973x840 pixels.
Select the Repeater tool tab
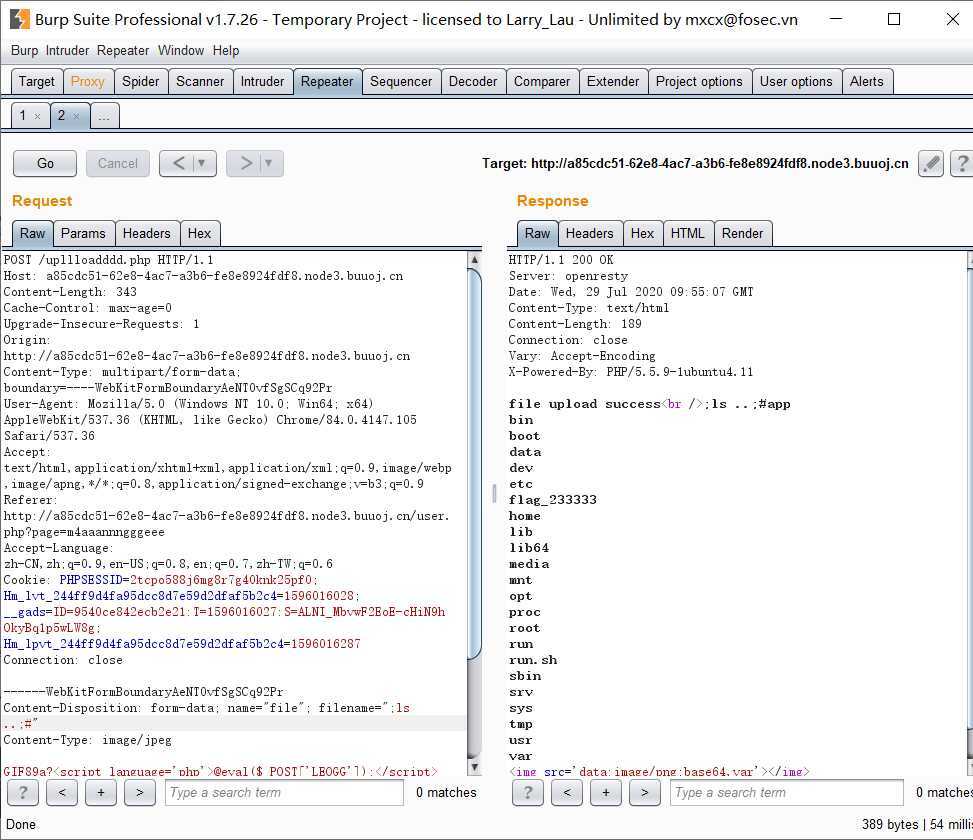click(327, 81)
